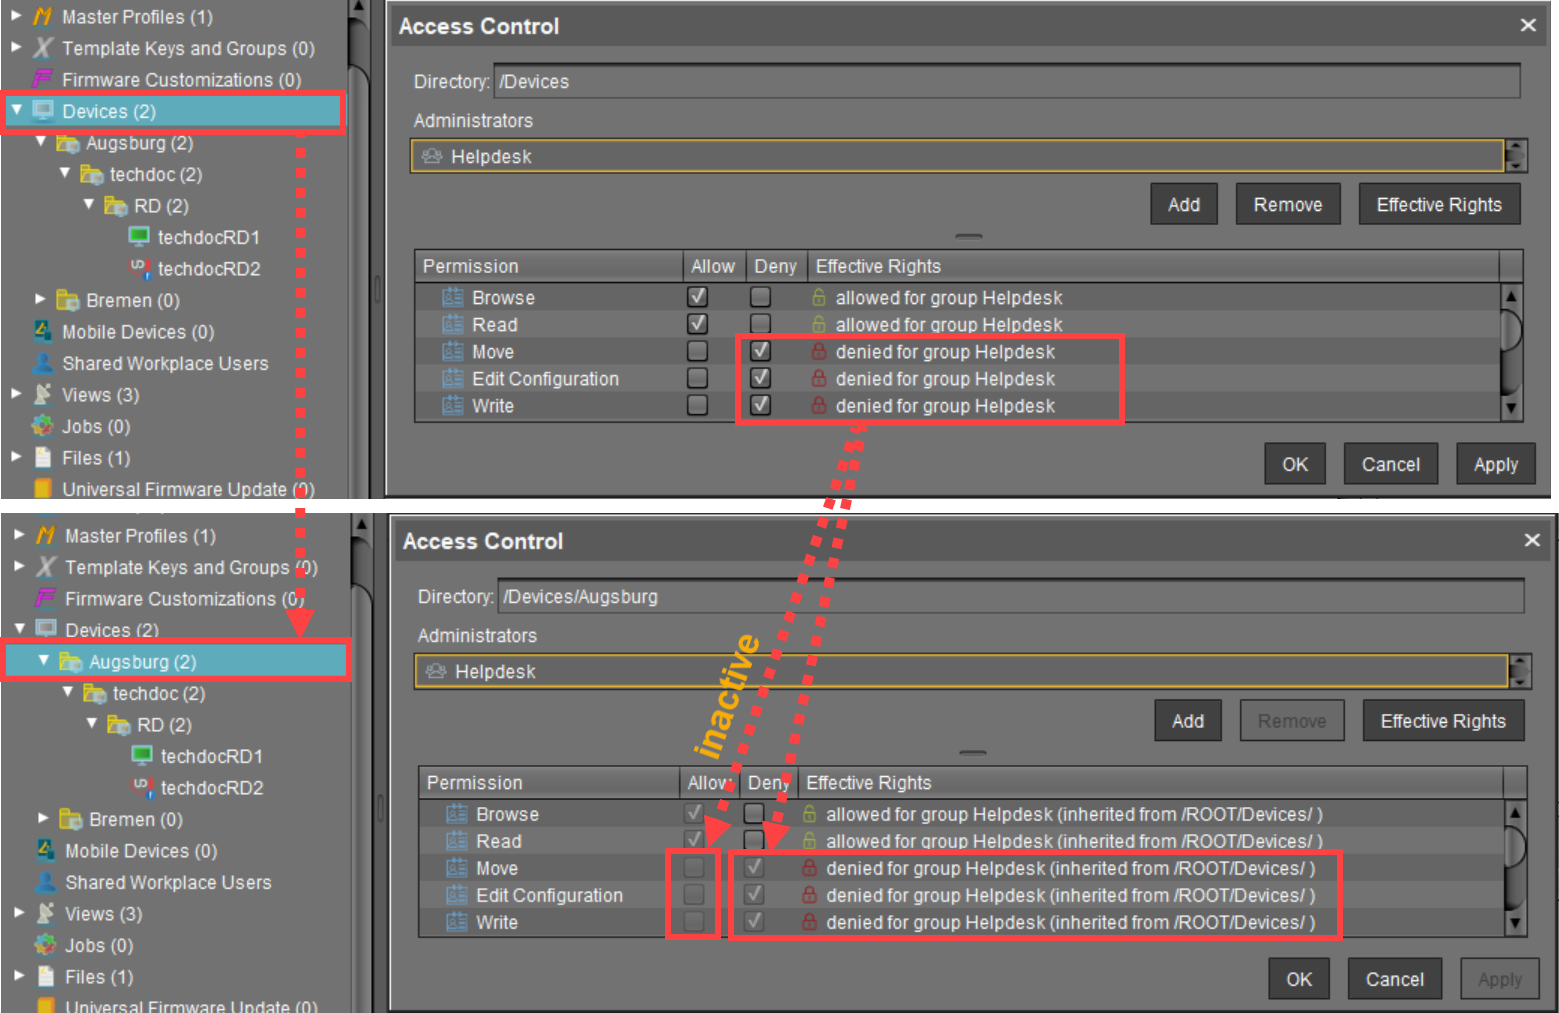
Task: Check Deny for Read in the /Devices dialog
Action: 760,324
